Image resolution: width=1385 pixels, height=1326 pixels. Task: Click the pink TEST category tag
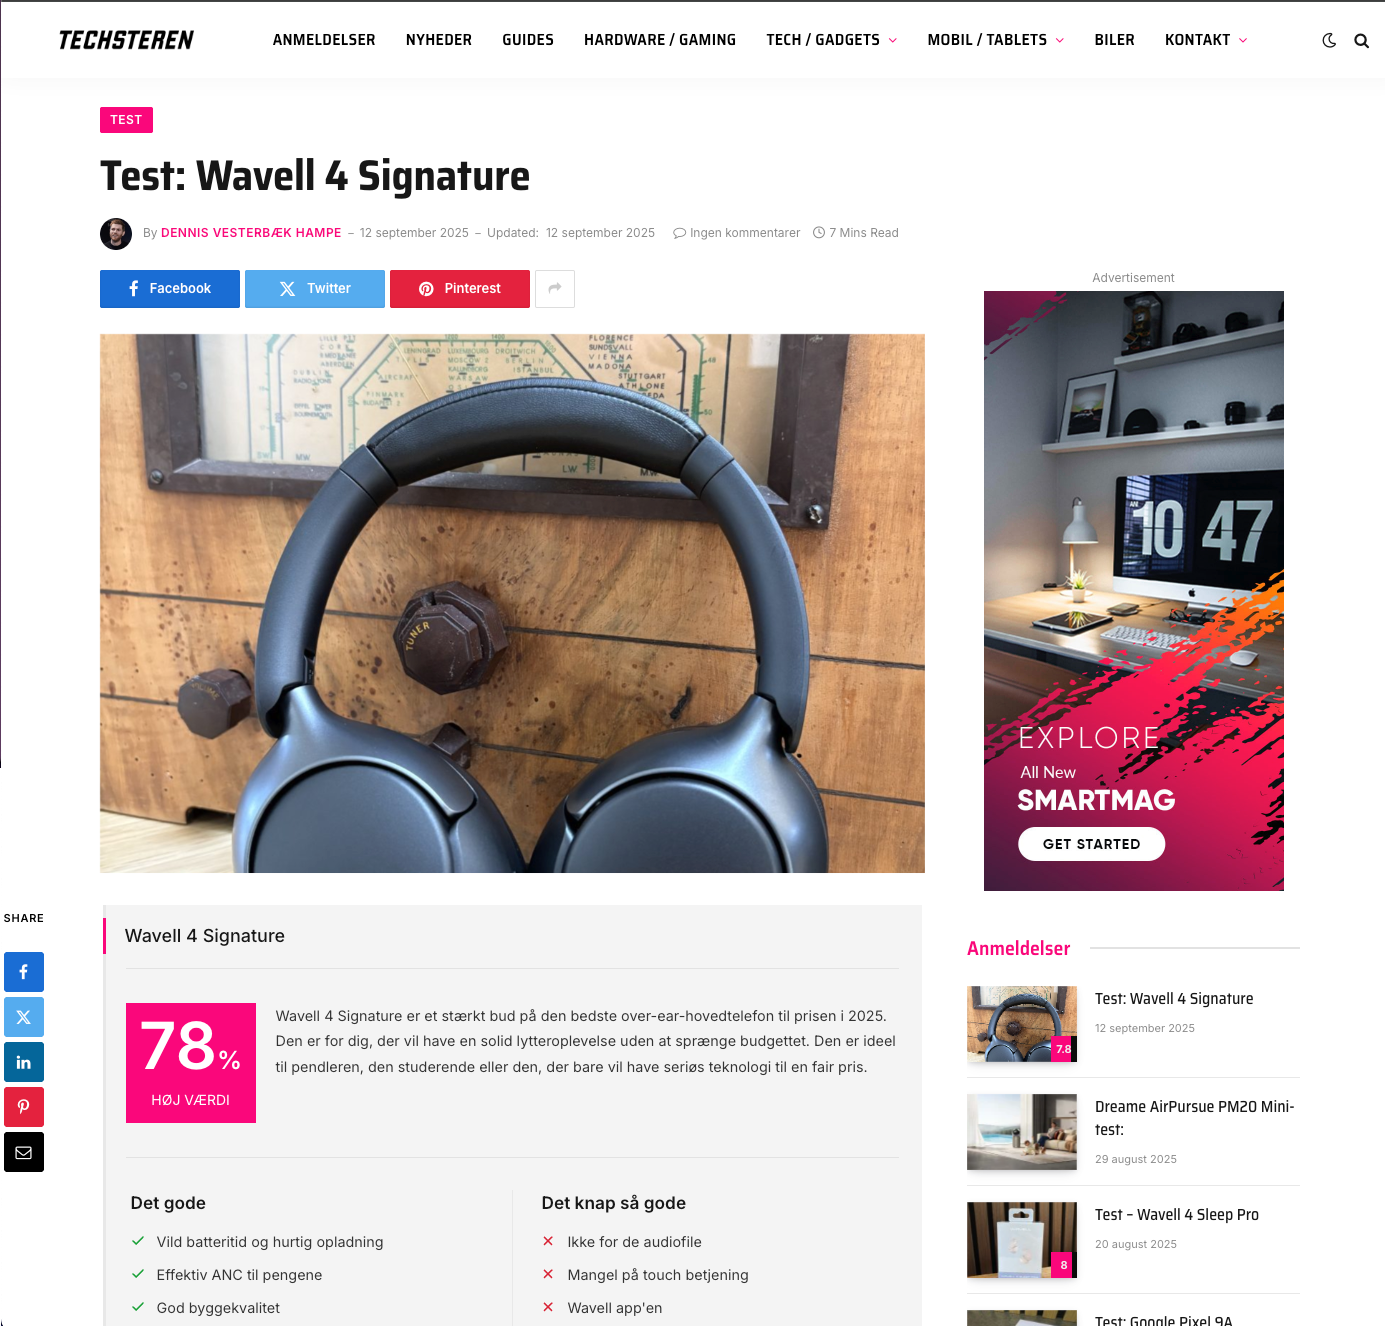126,120
